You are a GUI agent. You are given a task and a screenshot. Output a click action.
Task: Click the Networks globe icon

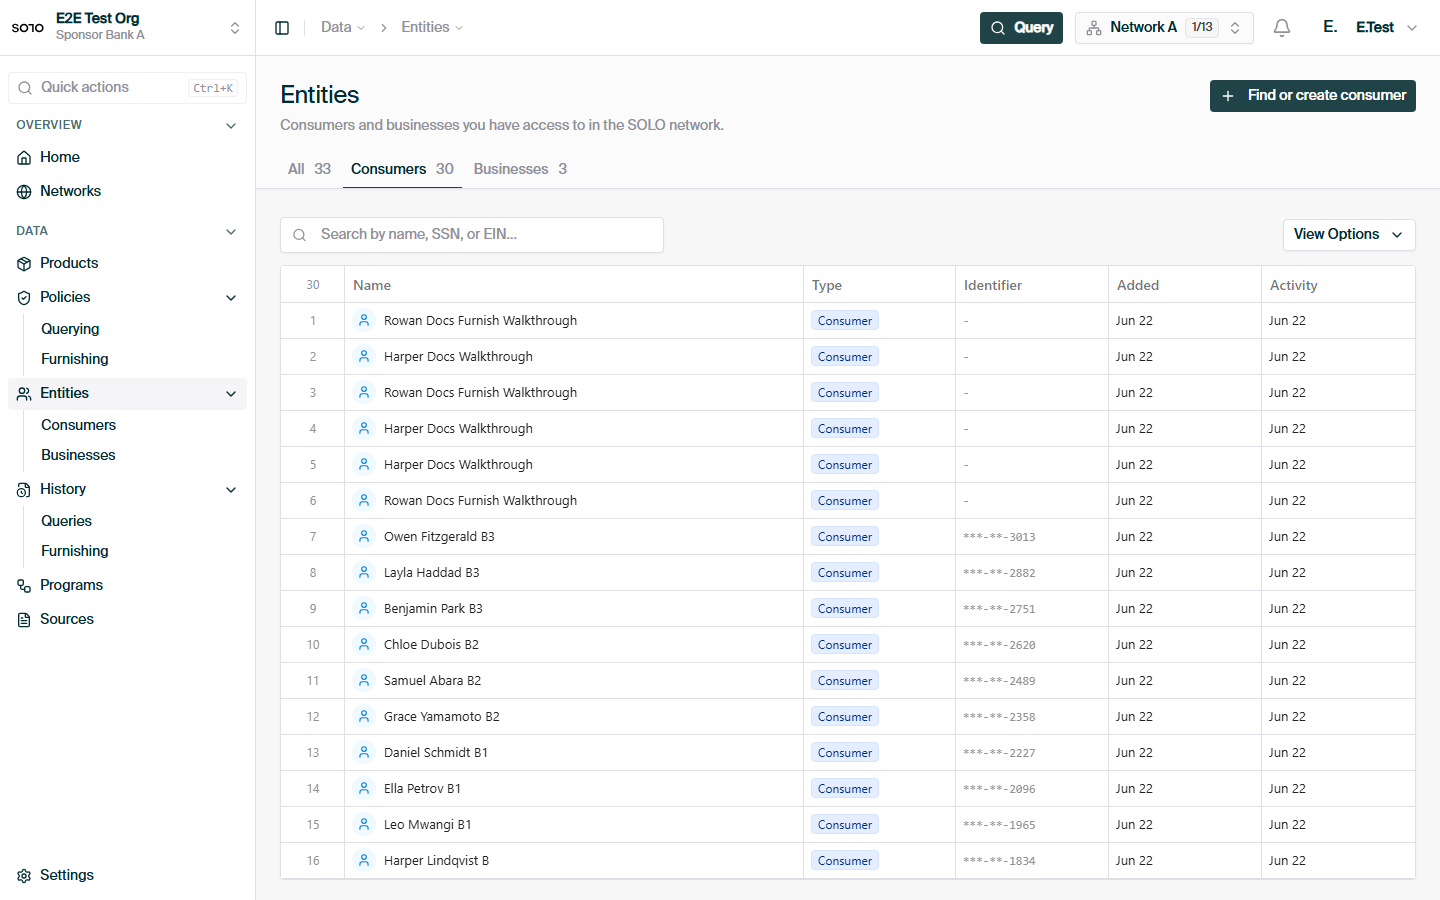tap(24, 192)
